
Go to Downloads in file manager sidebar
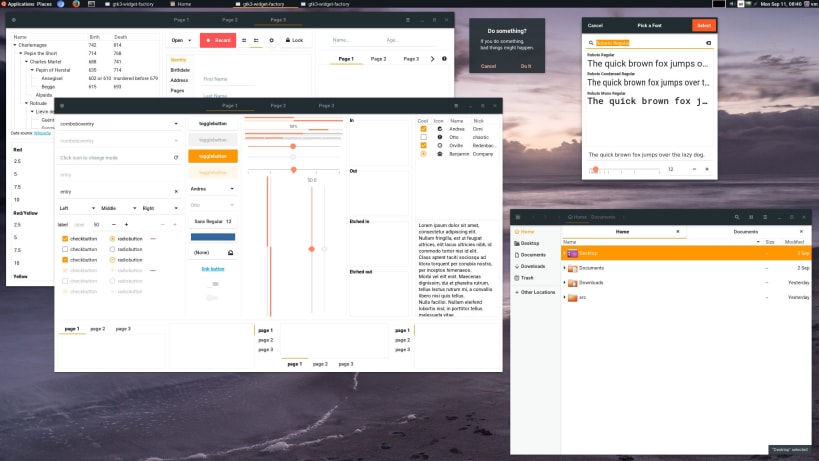coord(530,266)
